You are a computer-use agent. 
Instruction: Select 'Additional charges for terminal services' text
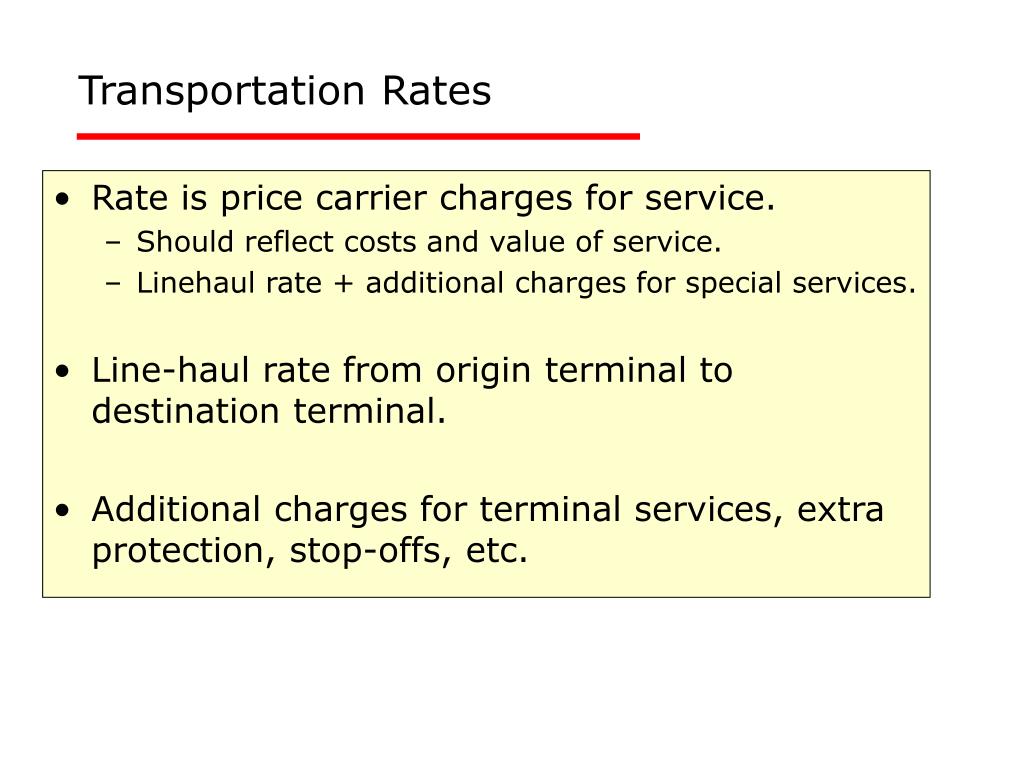438,509
